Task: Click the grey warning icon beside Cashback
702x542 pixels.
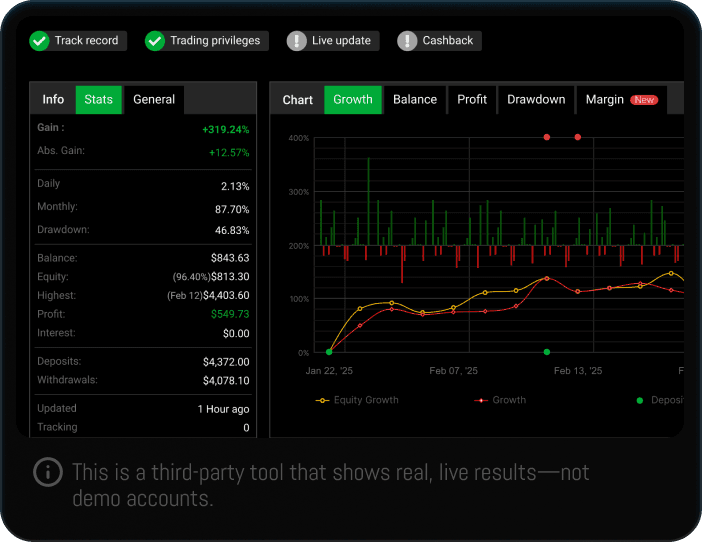Action: (x=407, y=41)
